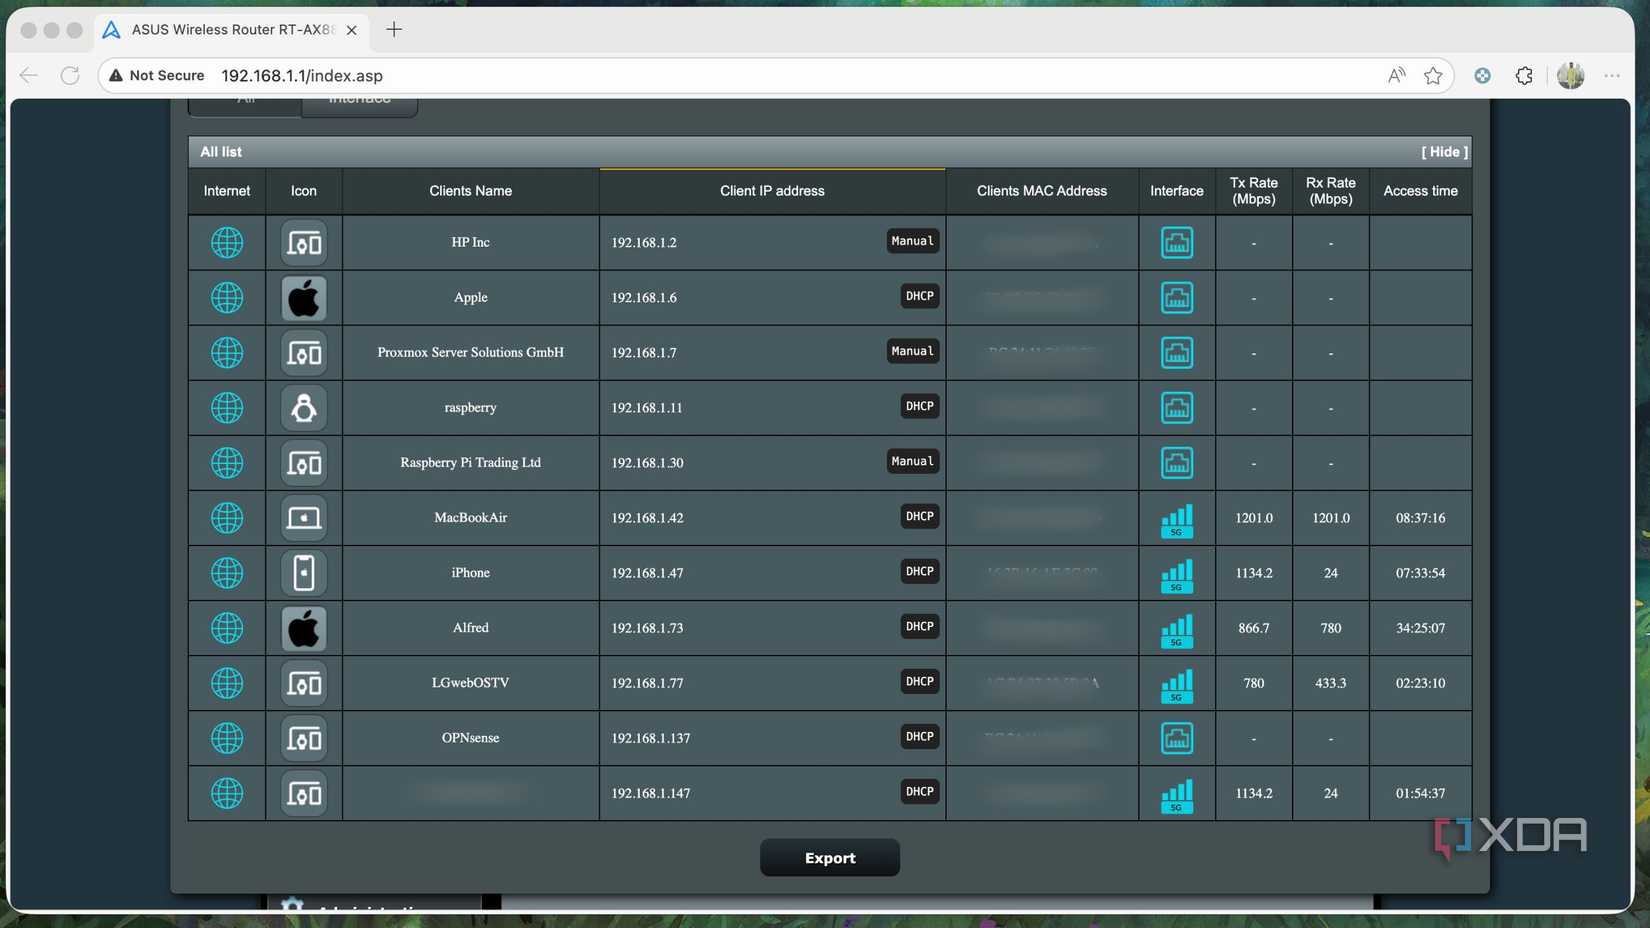Click the Export button below the client list
1650x928 pixels.
click(829, 857)
